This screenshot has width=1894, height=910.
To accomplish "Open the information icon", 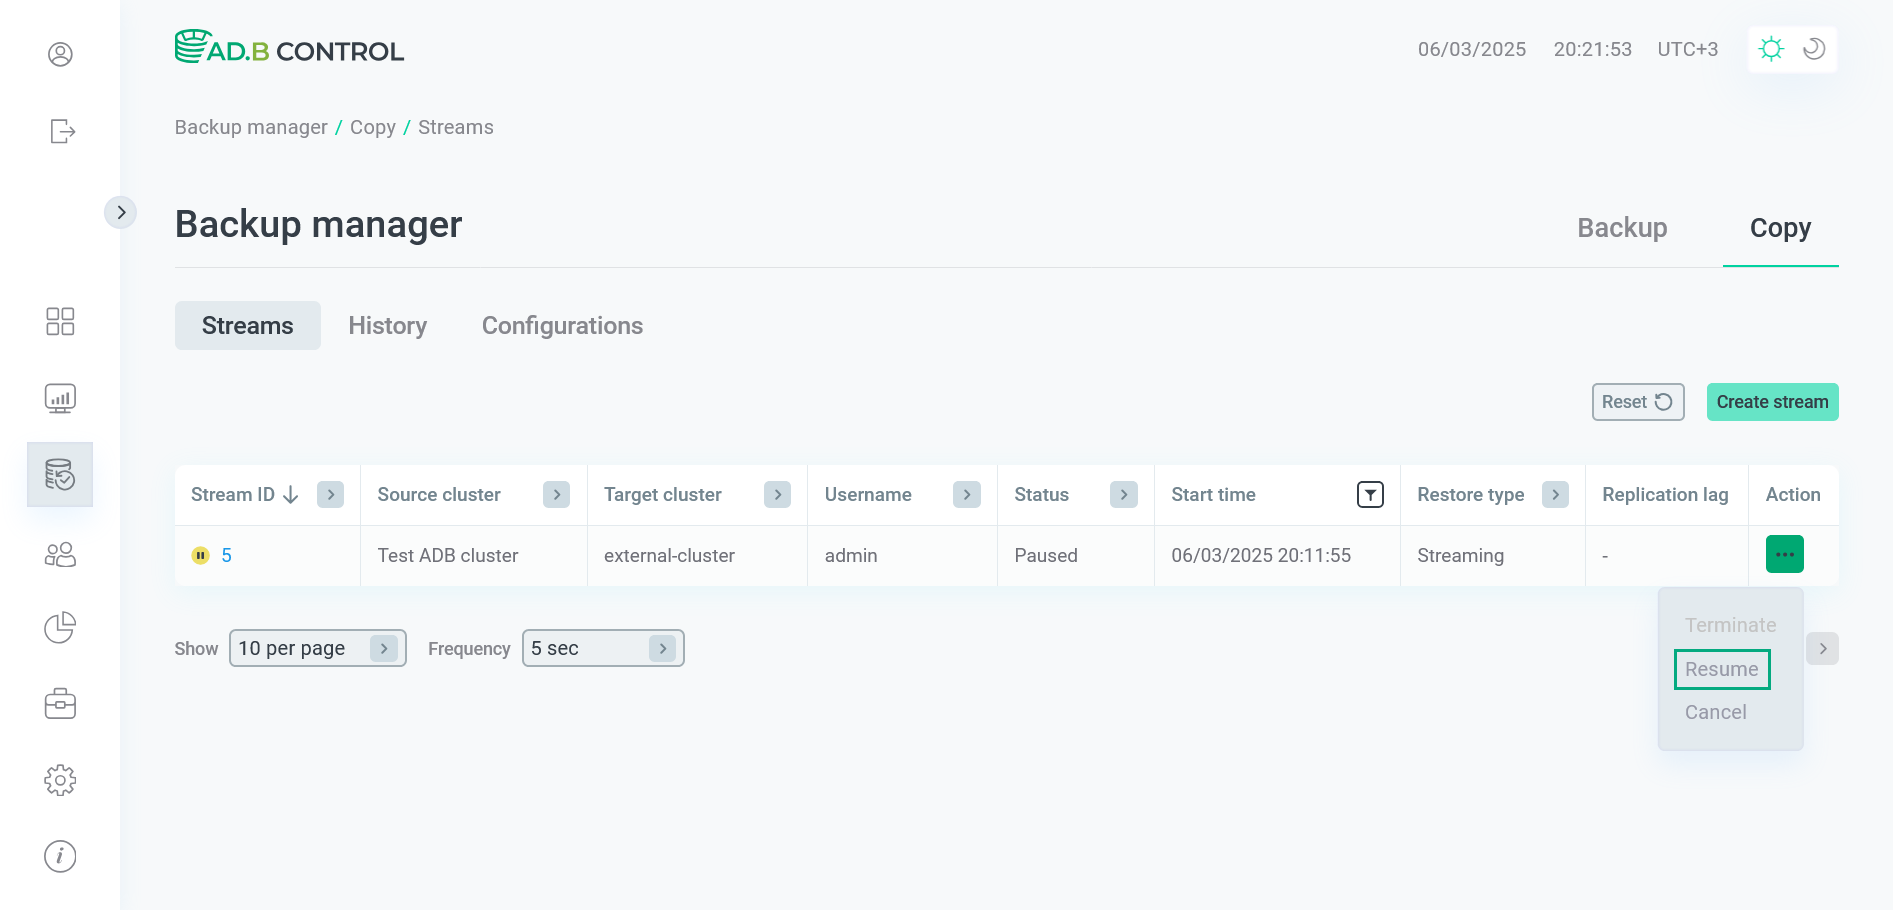I will (60, 856).
